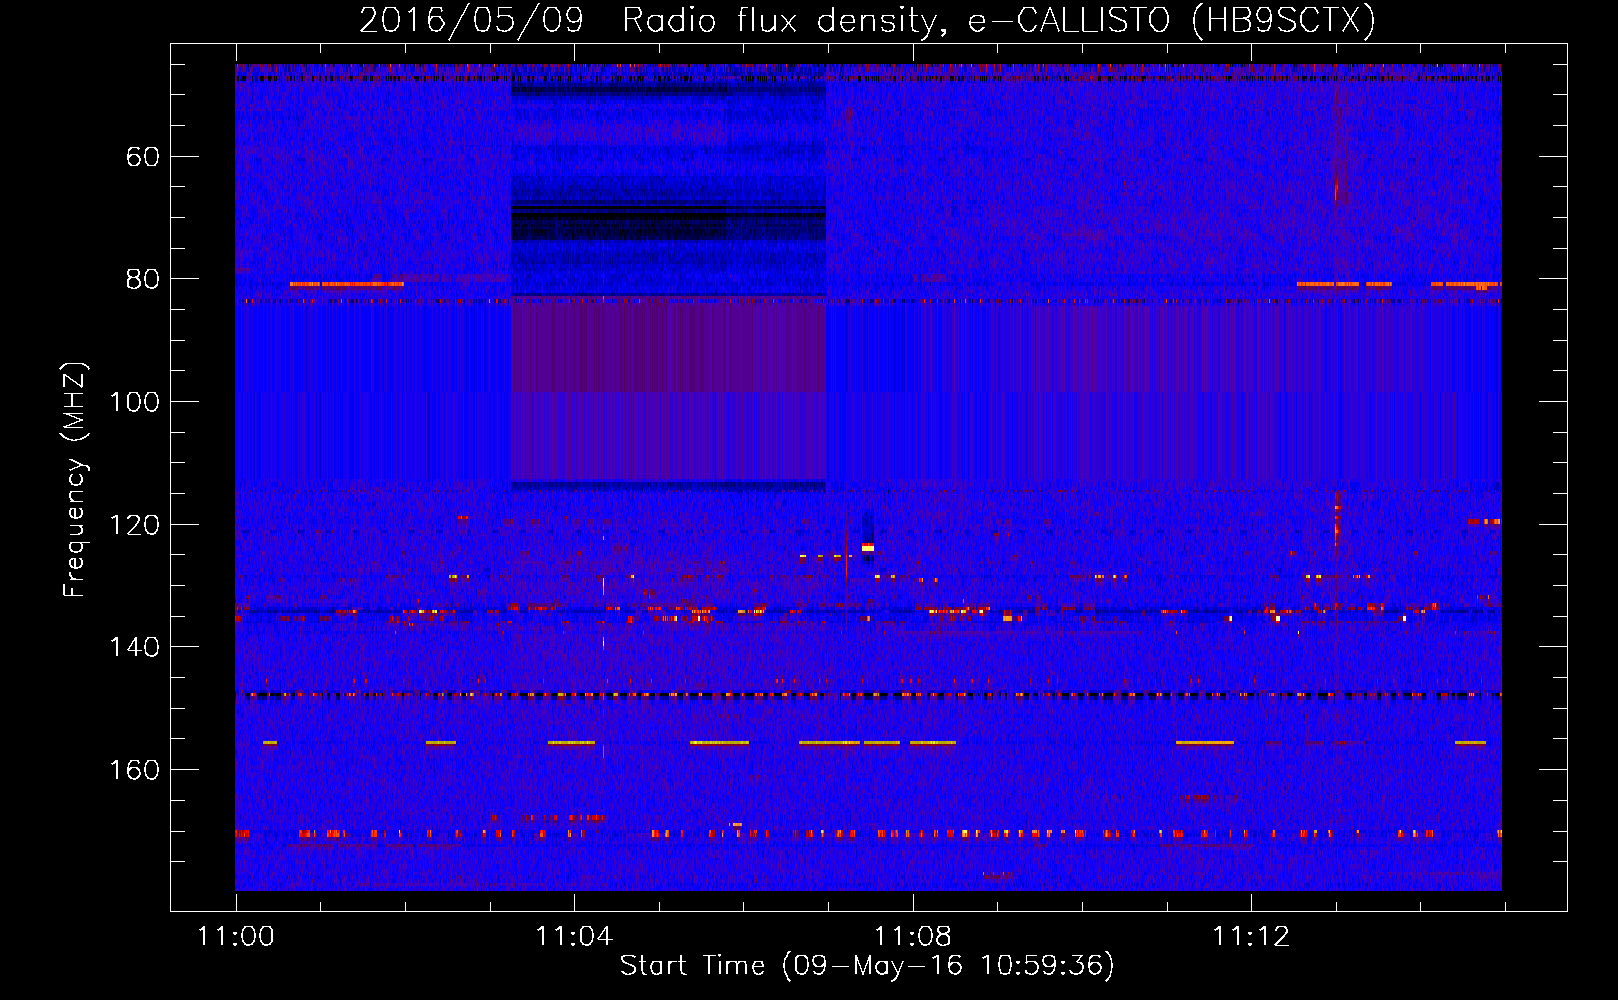Click the 'Start Time (09-May-16 10:59:36)' label
The height and width of the screenshot is (1000, 1618).
867,966
